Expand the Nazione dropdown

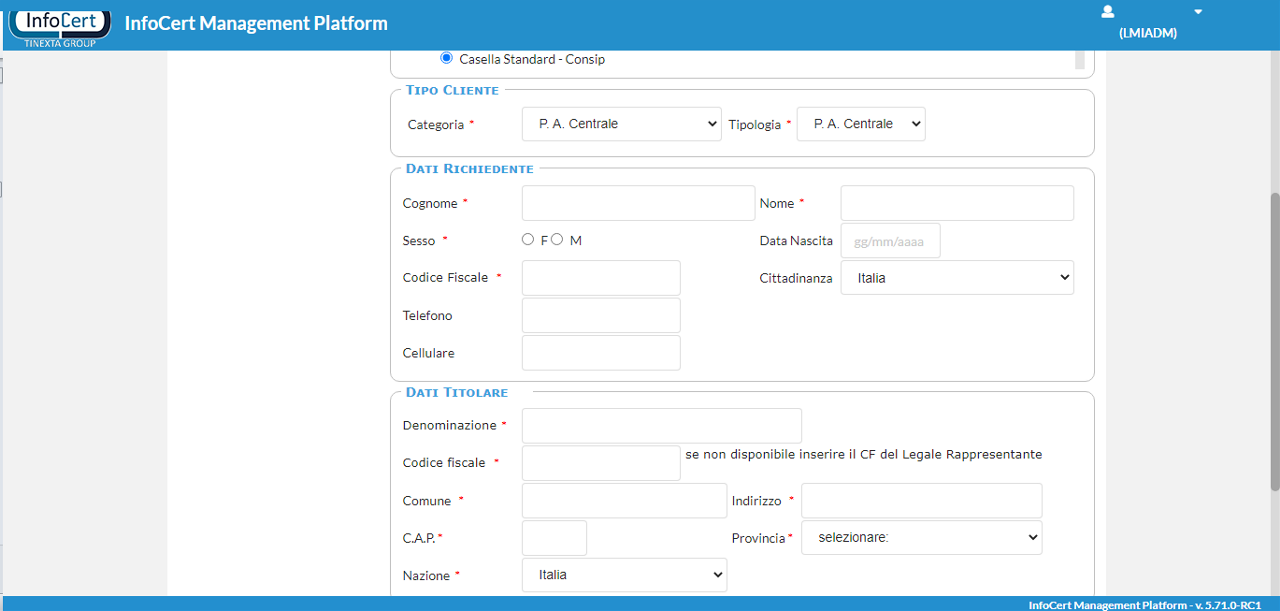[x=624, y=575]
